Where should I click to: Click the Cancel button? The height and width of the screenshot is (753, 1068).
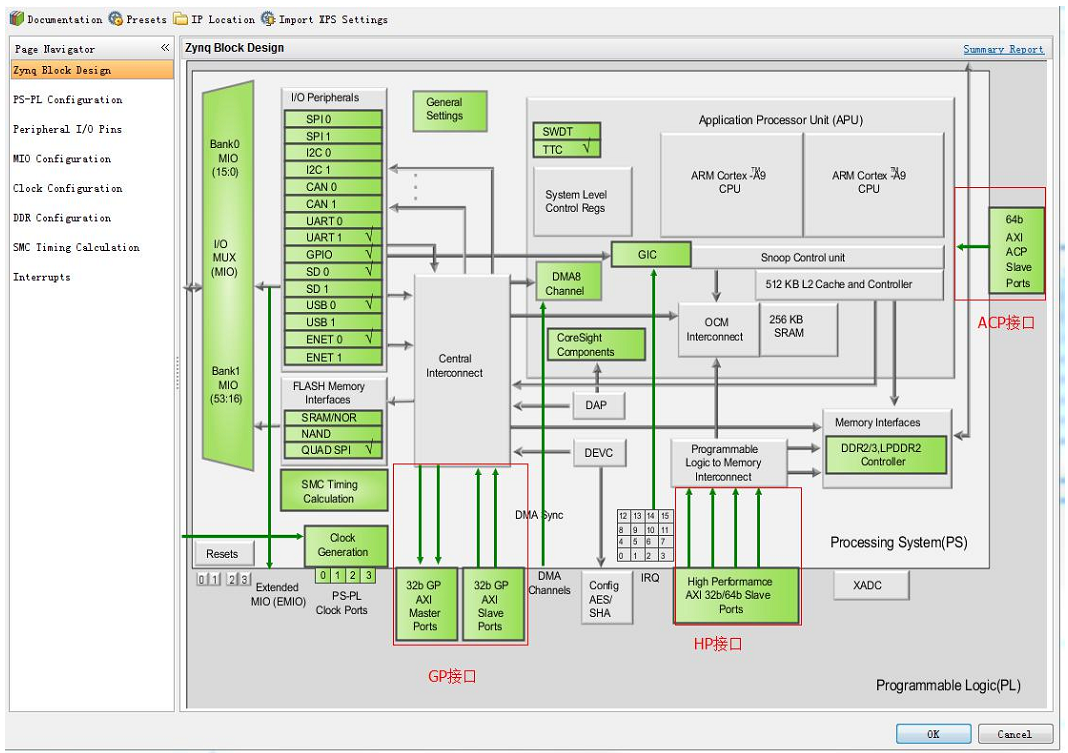(x=1015, y=734)
